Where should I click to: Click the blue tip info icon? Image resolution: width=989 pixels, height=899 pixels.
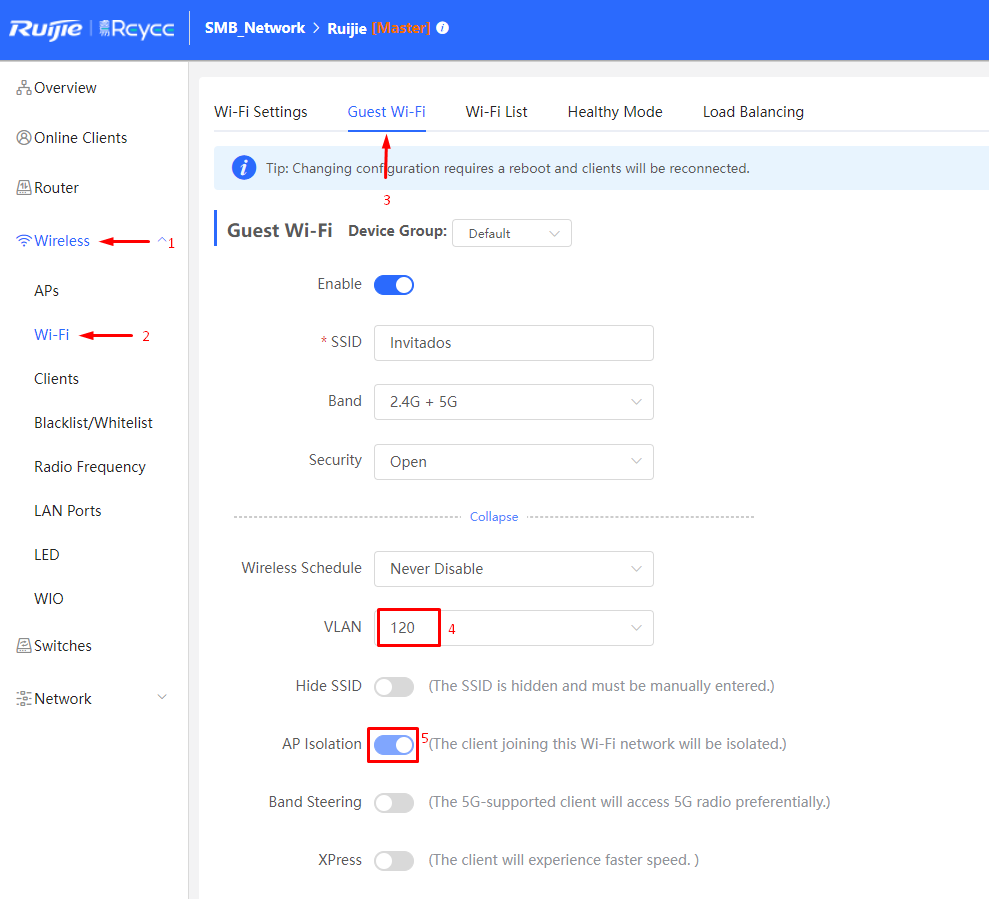(x=244, y=168)
